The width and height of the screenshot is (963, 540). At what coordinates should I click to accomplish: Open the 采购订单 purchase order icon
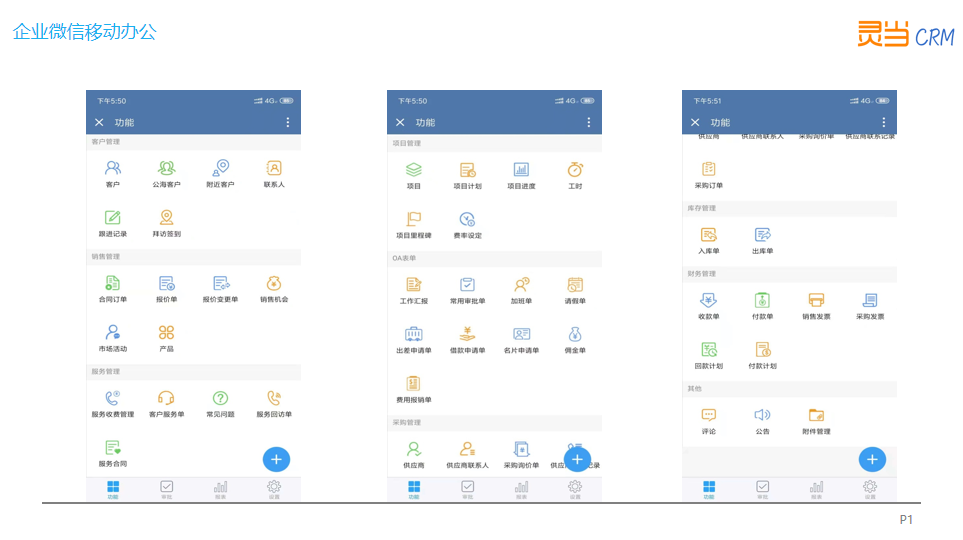pos(709,169)
